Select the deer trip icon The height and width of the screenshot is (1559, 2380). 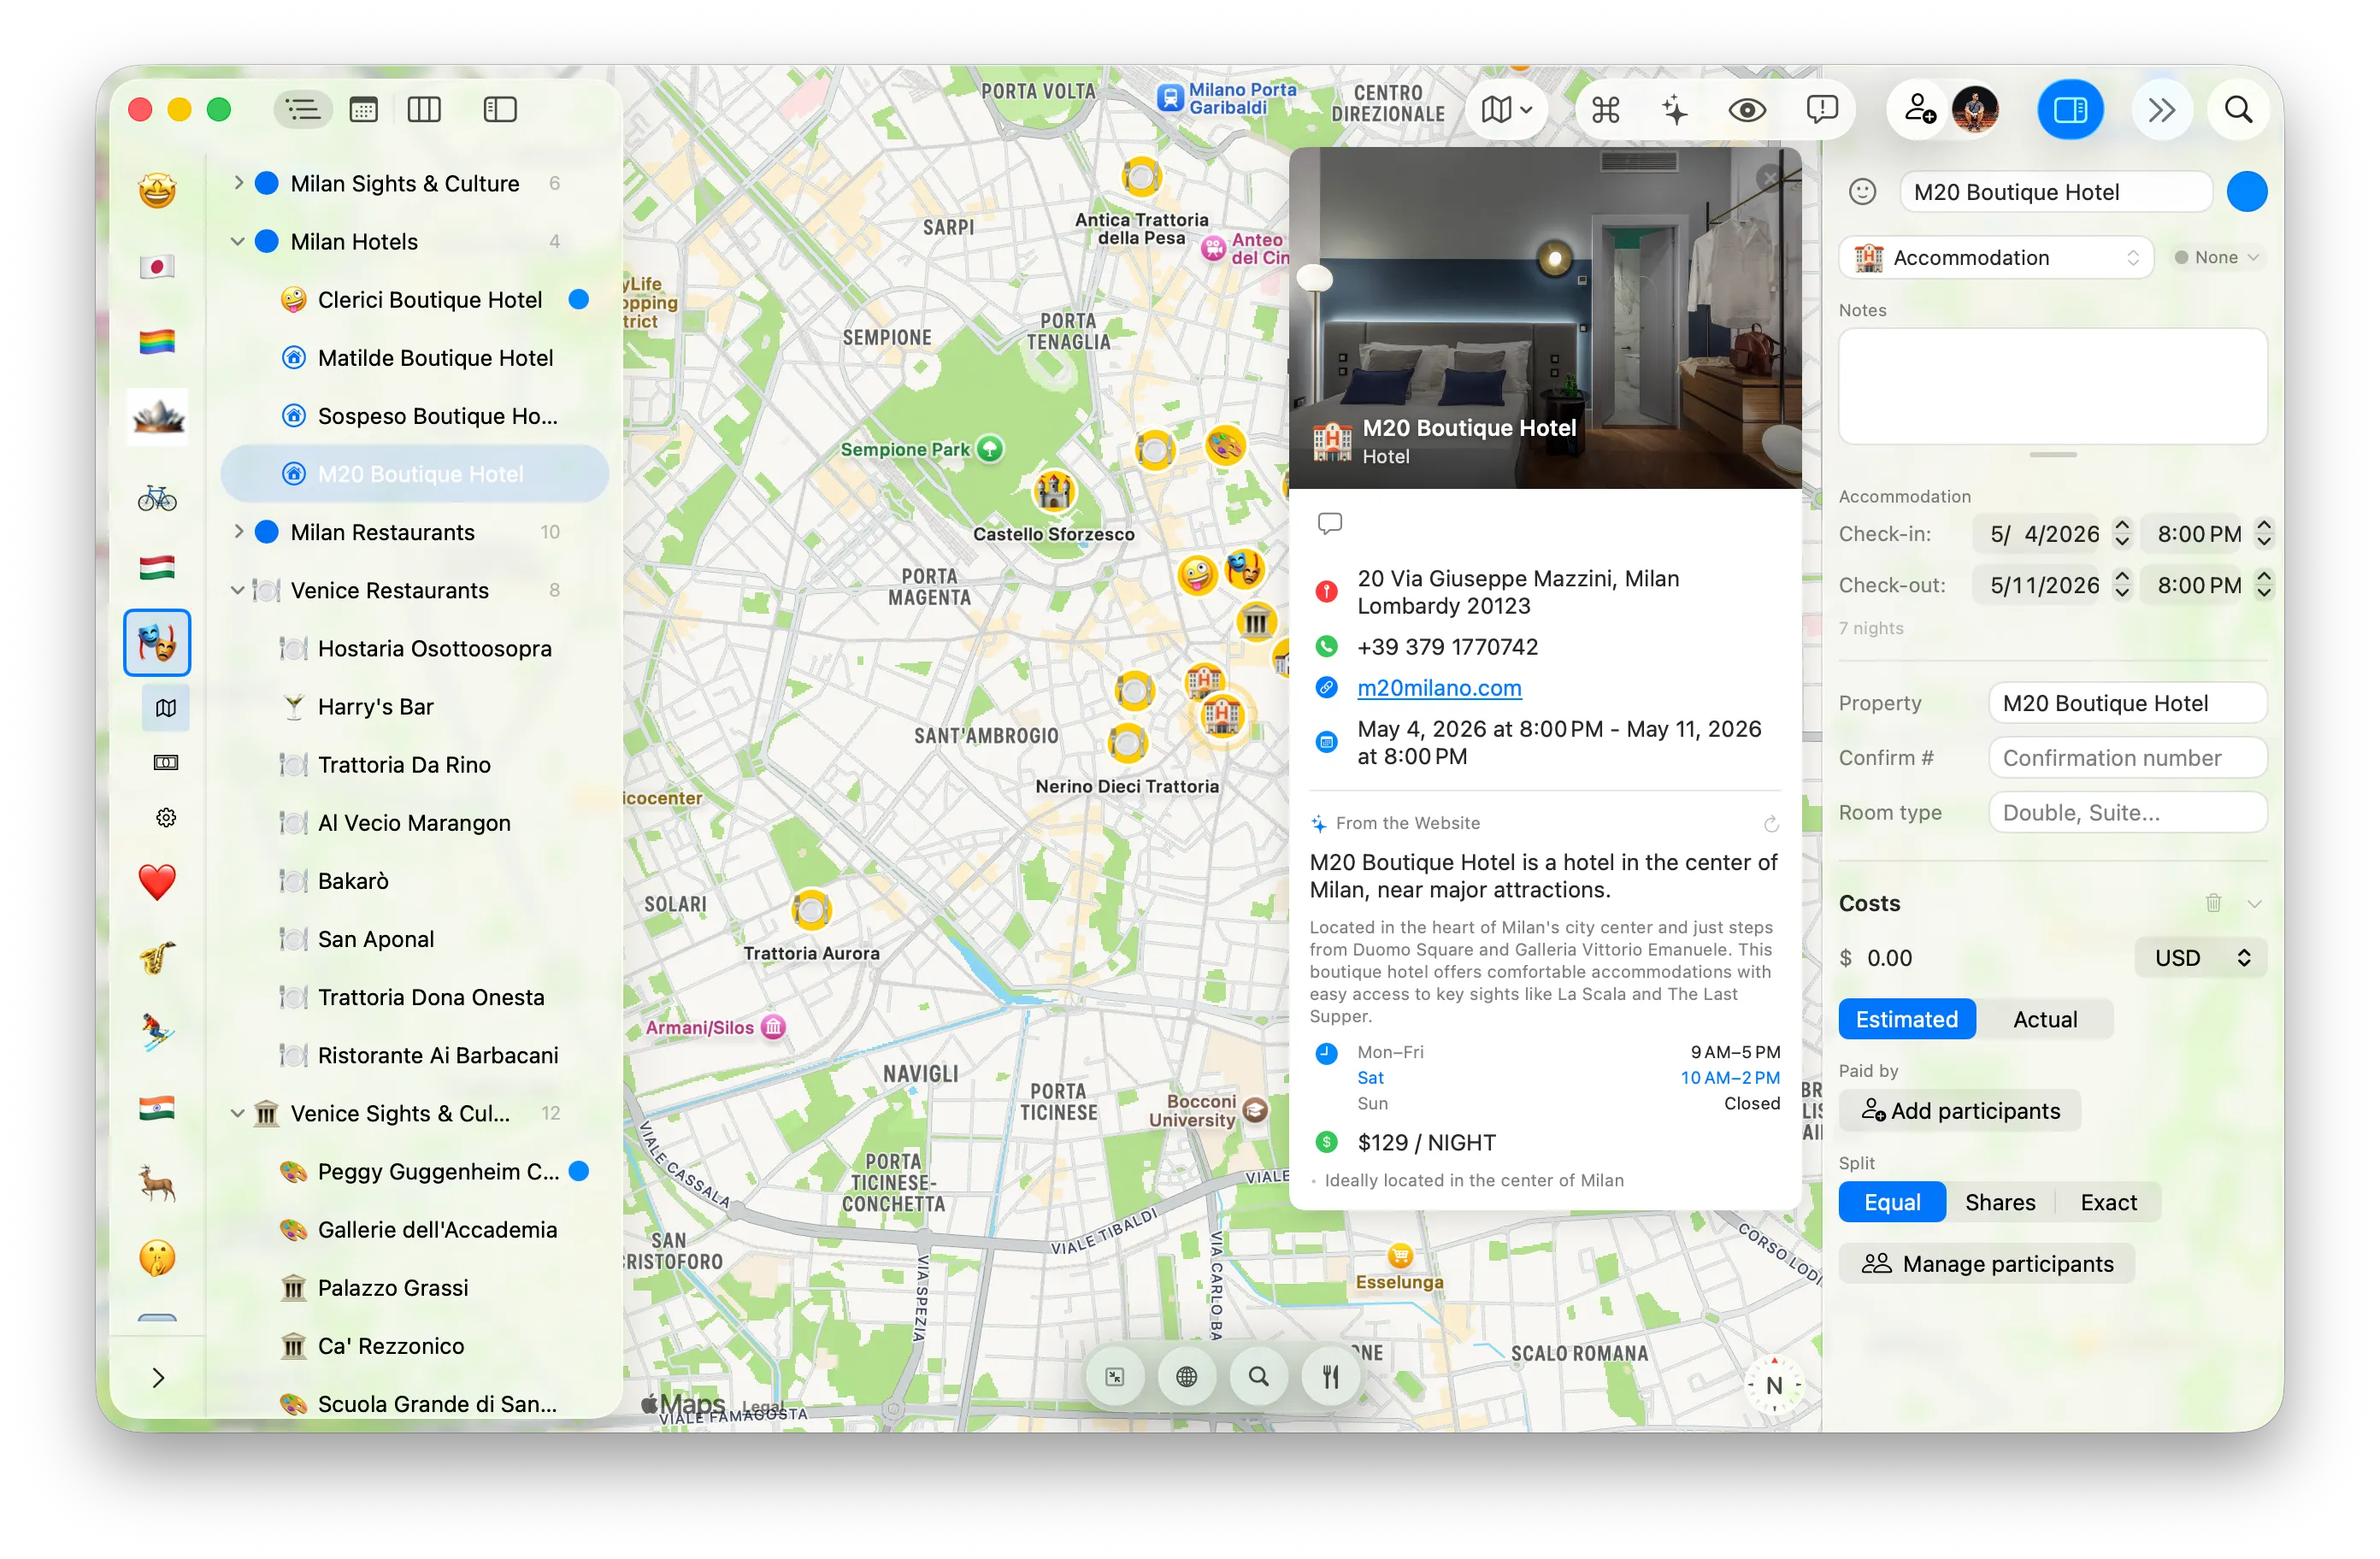[157, 1184]
